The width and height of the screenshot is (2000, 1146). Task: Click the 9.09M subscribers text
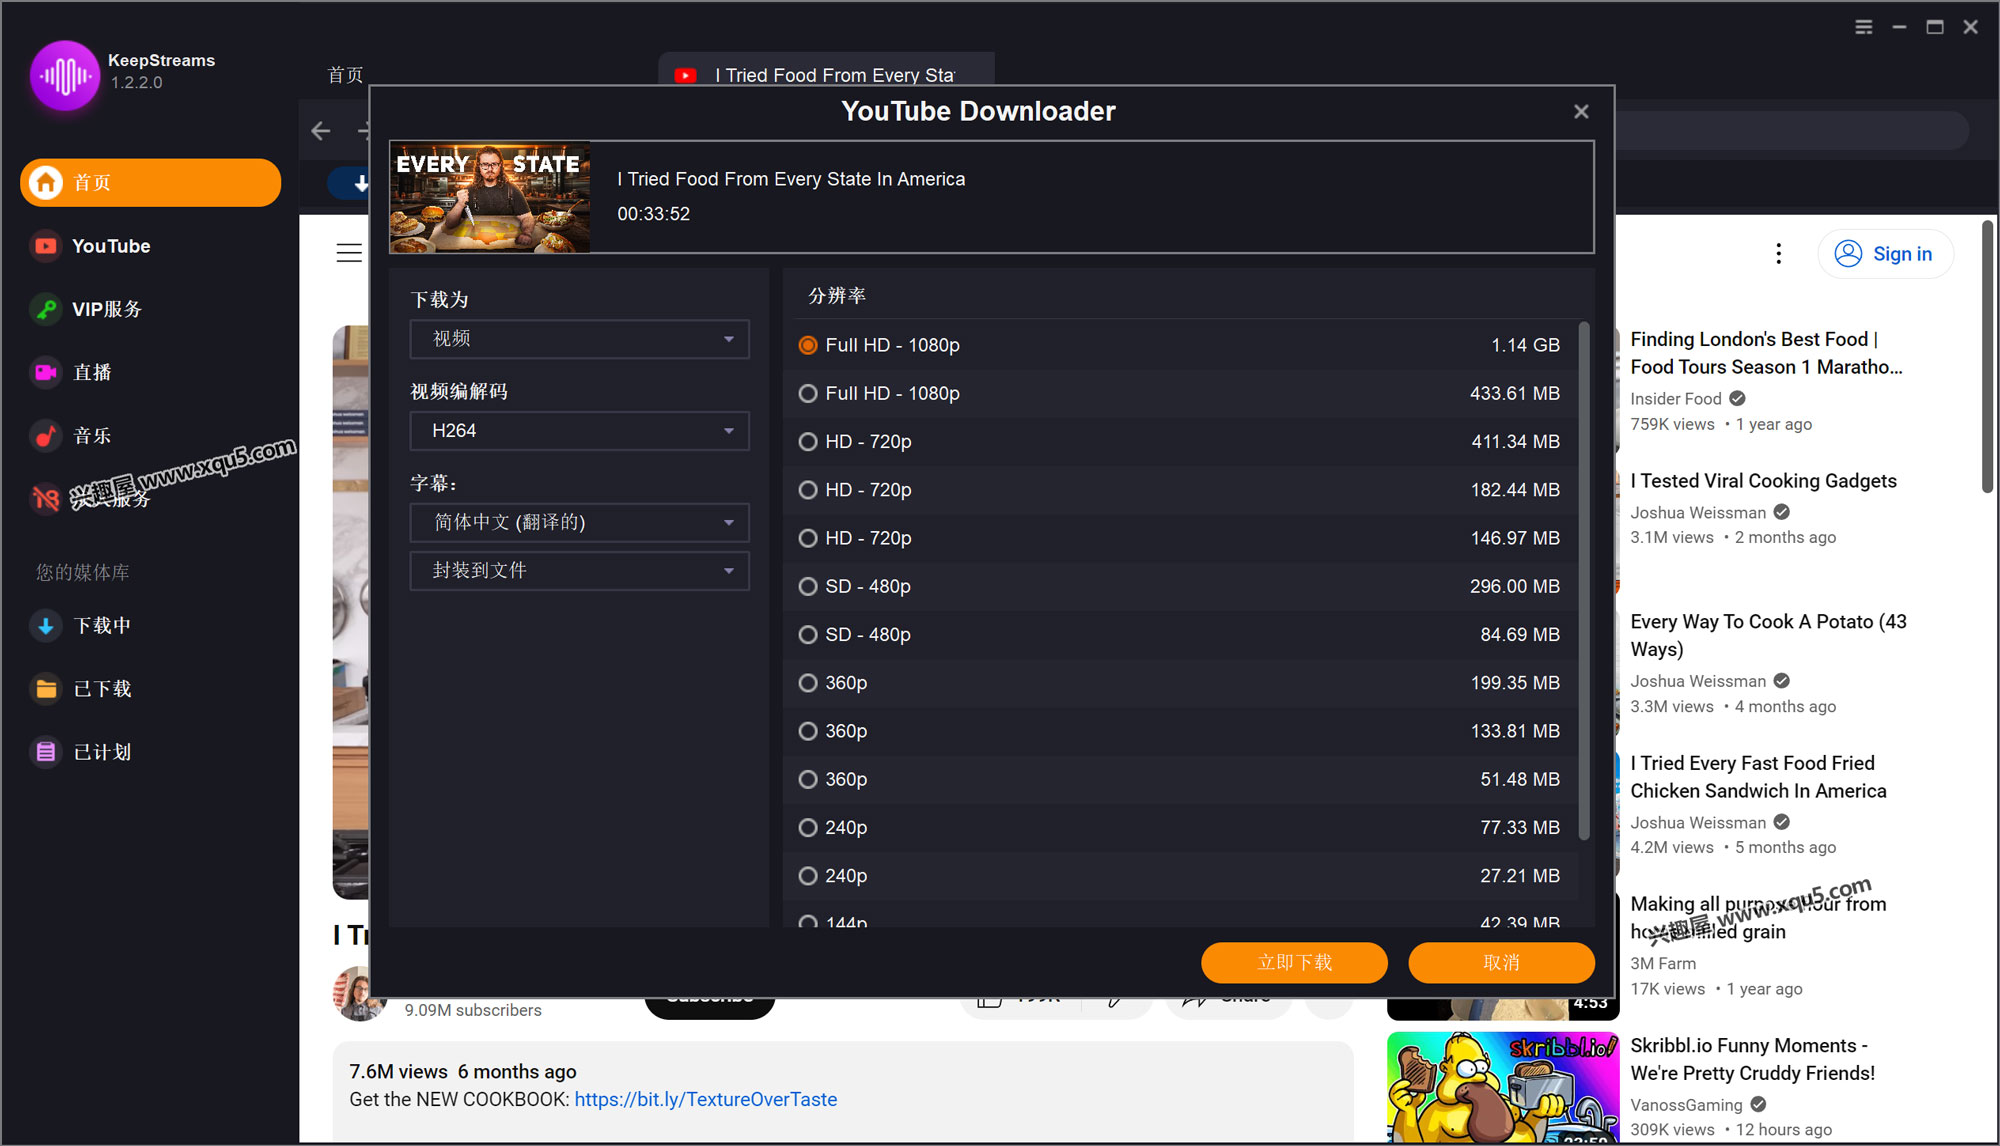473,1010
